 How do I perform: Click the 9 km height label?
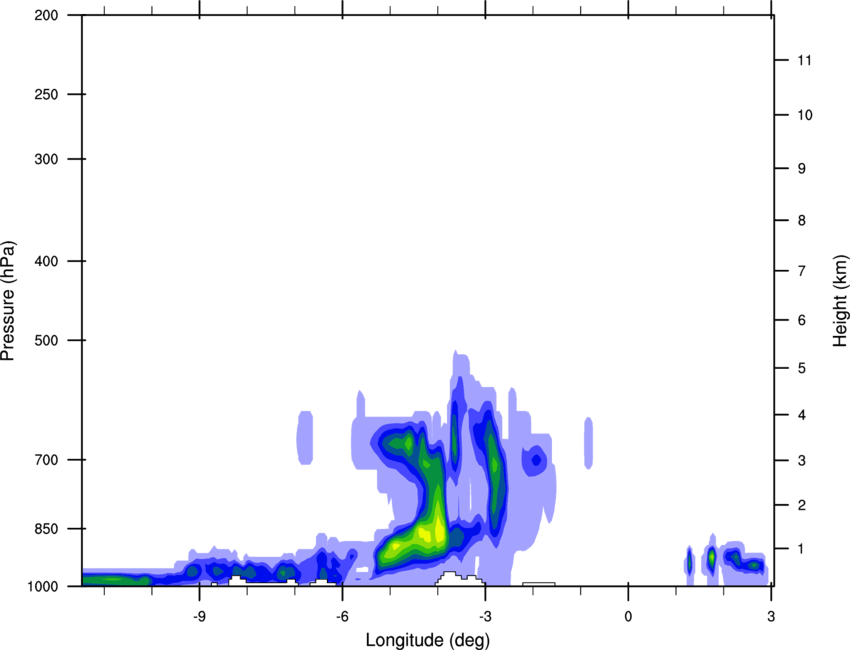[x=801, y=169]
